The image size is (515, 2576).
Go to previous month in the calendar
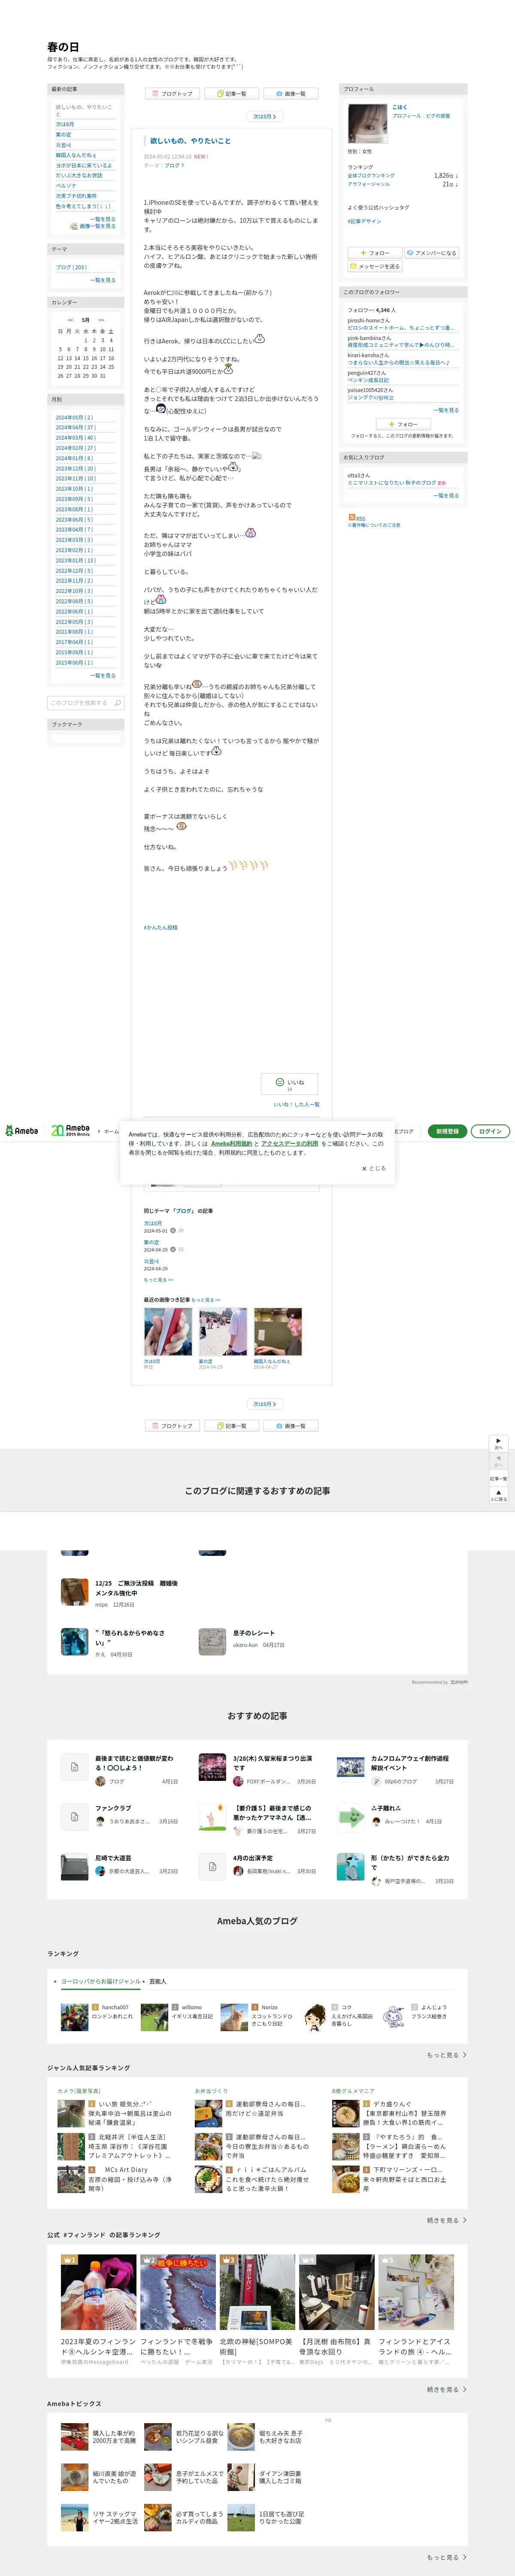[70, 320]
